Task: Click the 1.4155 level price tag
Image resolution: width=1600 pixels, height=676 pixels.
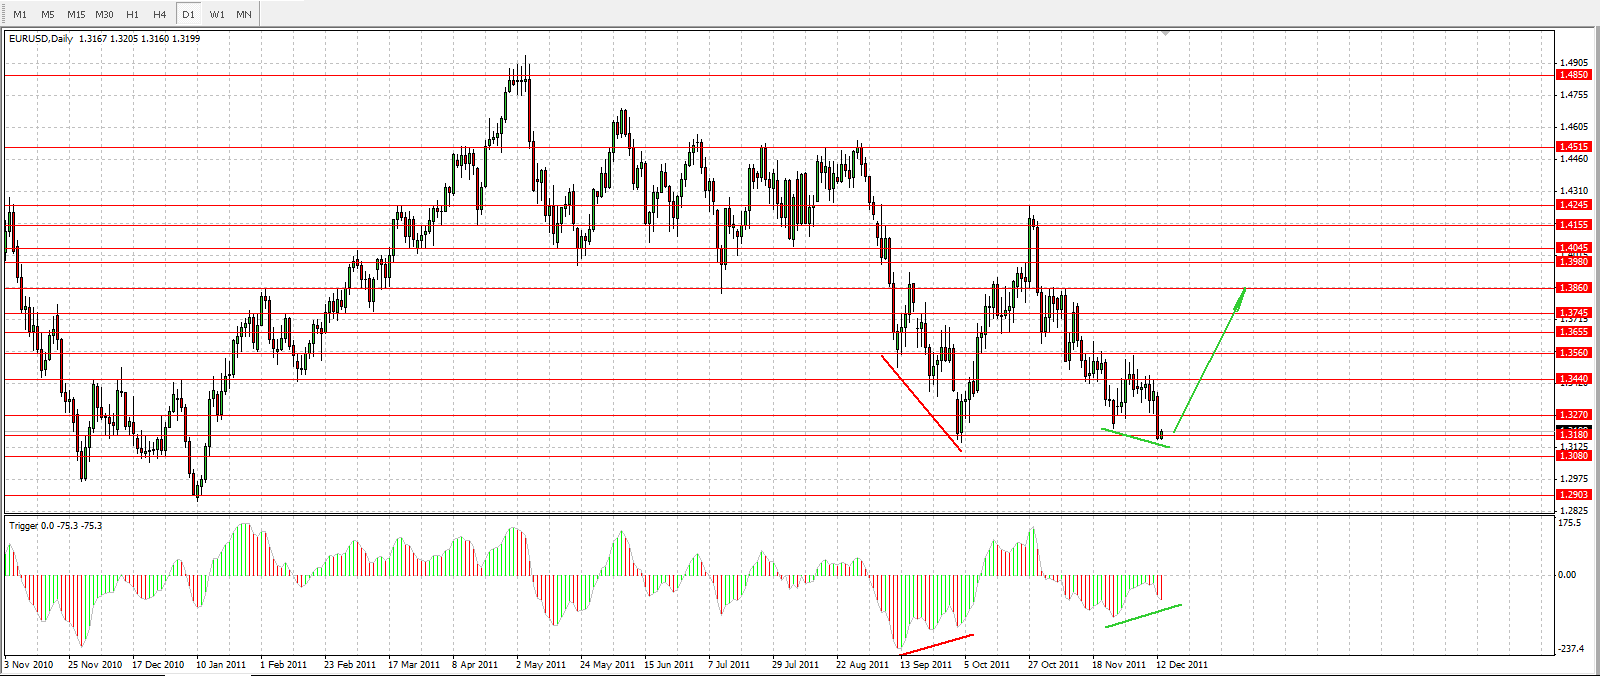Action: [x=1574, y=225]
